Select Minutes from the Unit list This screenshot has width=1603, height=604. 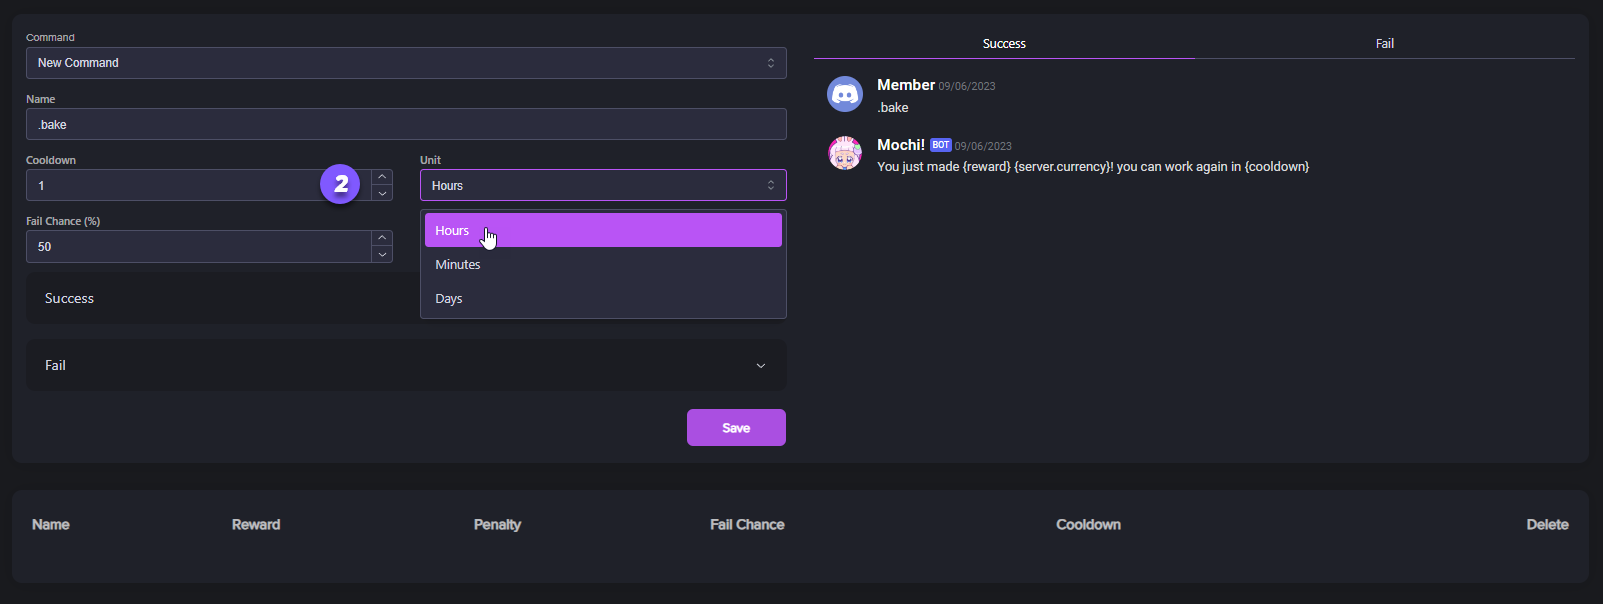pyautogui.click(x=602, y=265)
